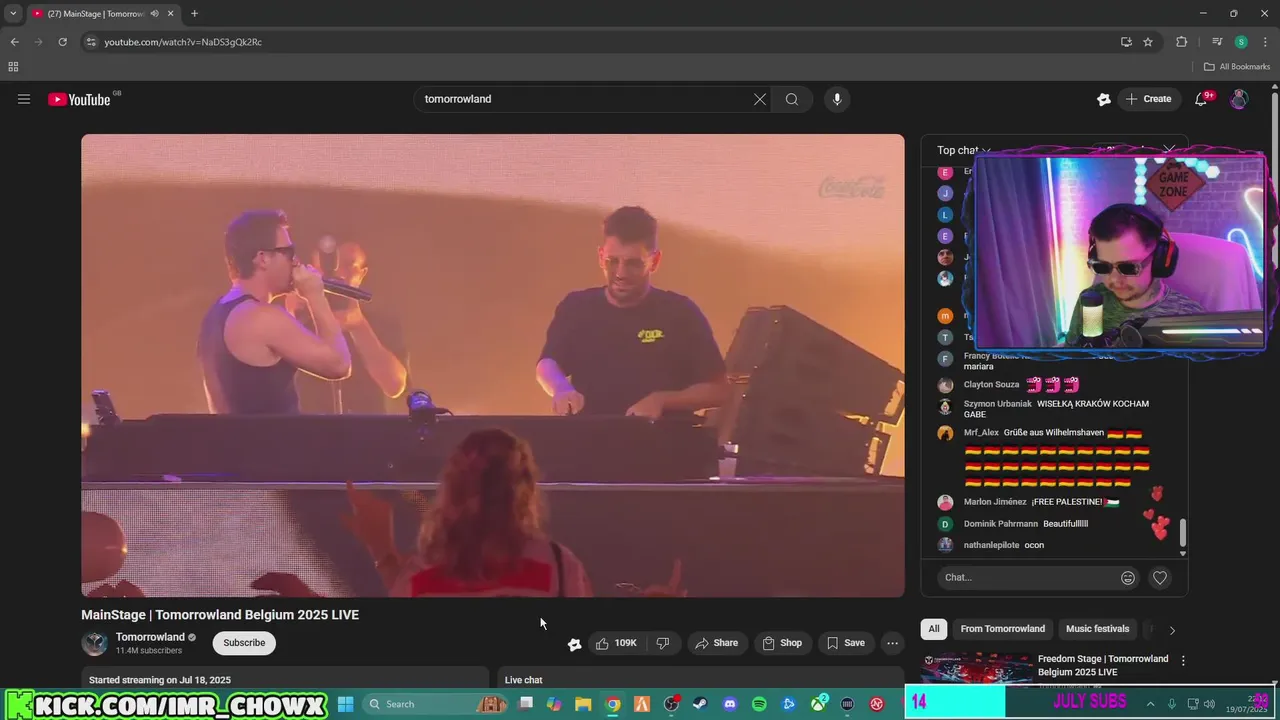Open Discord from the taskbar
Screen dimensions: 1280x720
click(730, 704)
